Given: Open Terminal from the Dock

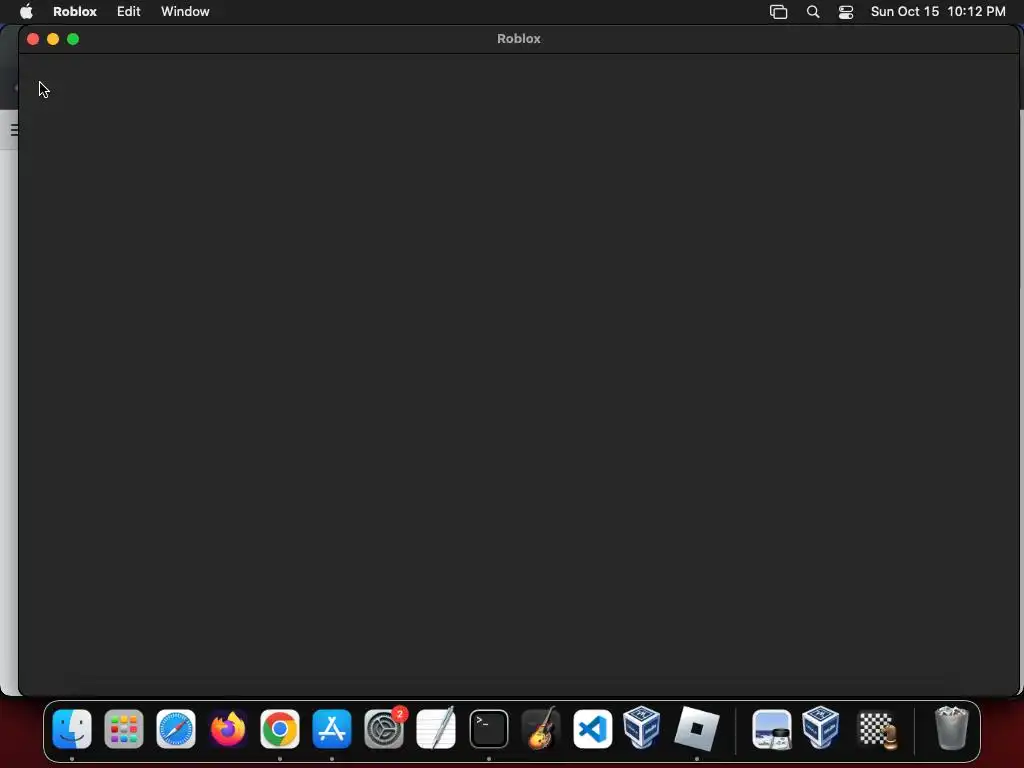Looking at the screenshot, I should [x=488, y=729].
